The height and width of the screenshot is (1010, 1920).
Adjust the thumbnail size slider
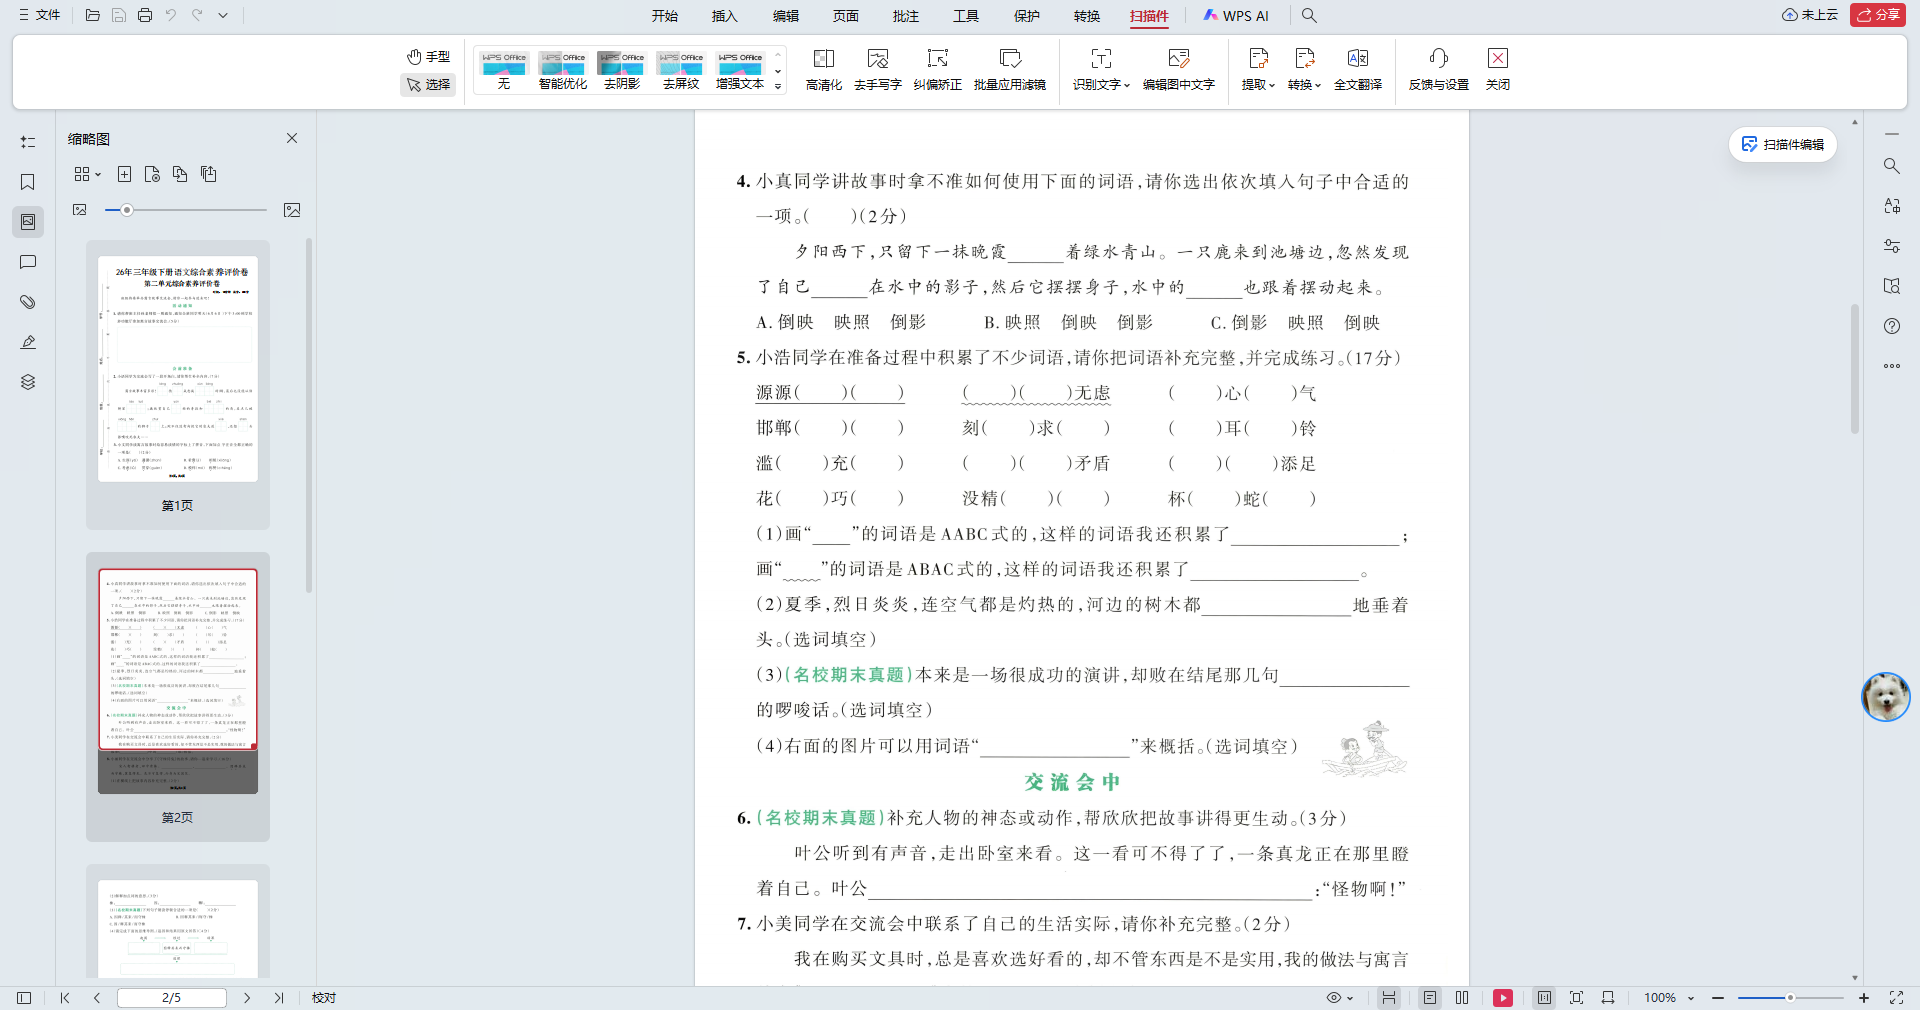(127, 210)
